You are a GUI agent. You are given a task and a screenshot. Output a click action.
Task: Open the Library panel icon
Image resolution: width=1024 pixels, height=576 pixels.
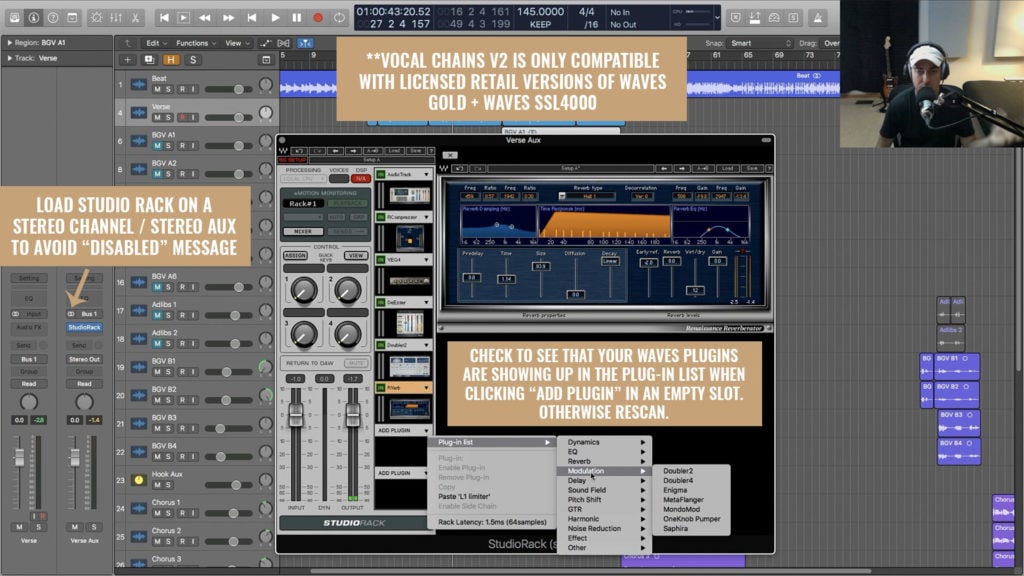(14, 18)
